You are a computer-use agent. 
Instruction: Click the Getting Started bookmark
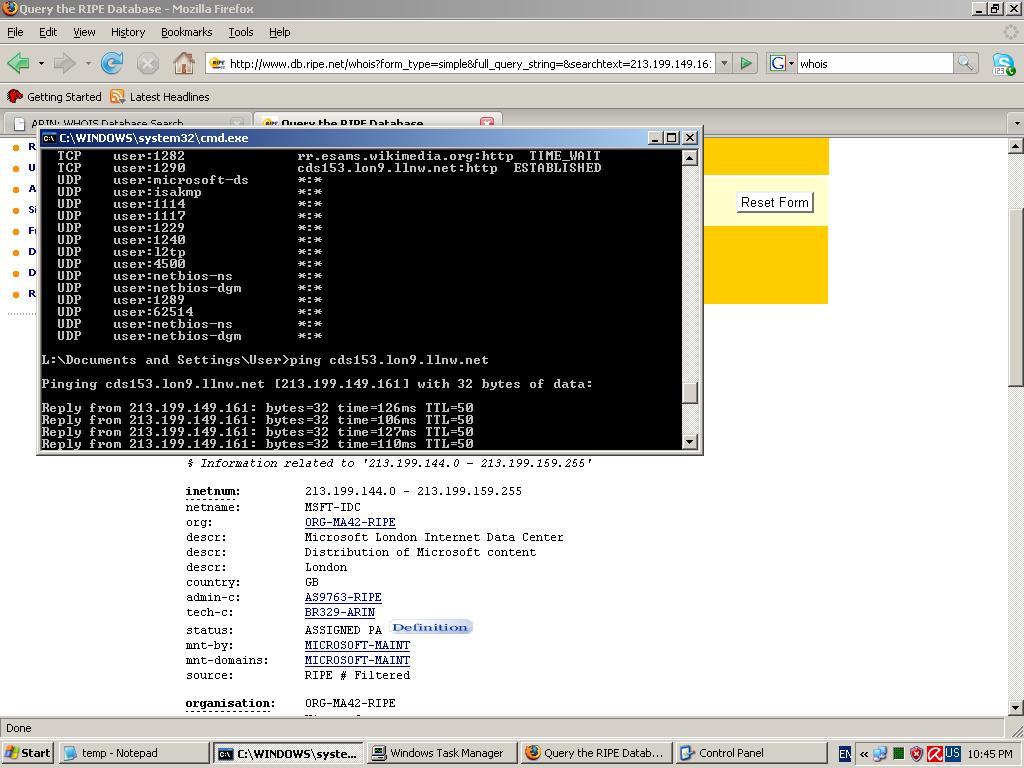click(x=54, y=97)
